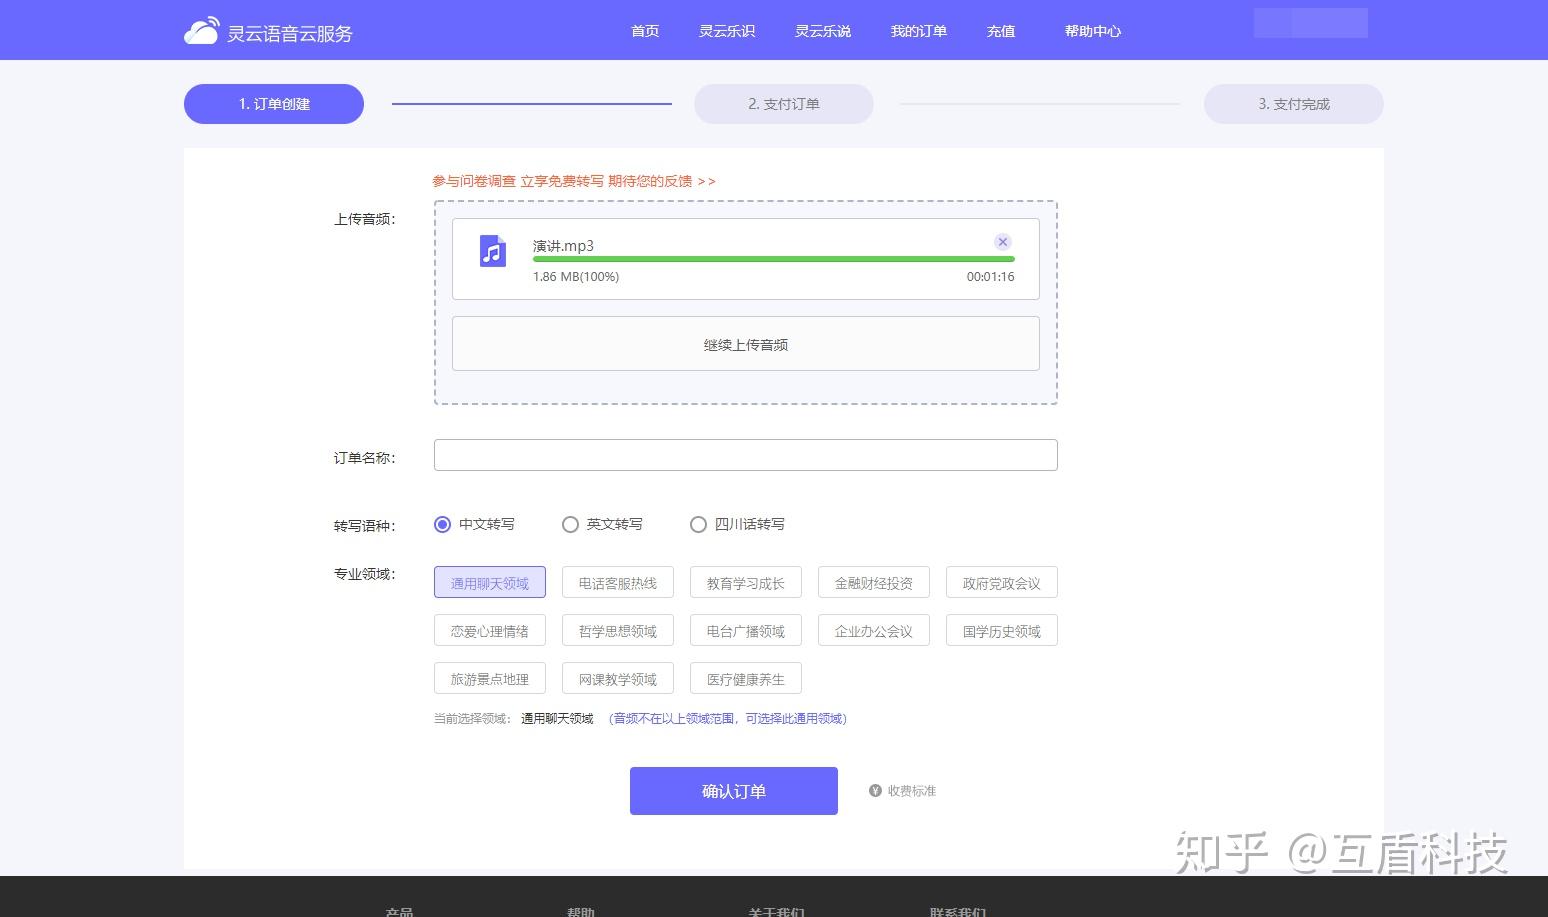Remove 演讲.mp3 with the X icon
1548x917 pixels.
[1003, 242]
